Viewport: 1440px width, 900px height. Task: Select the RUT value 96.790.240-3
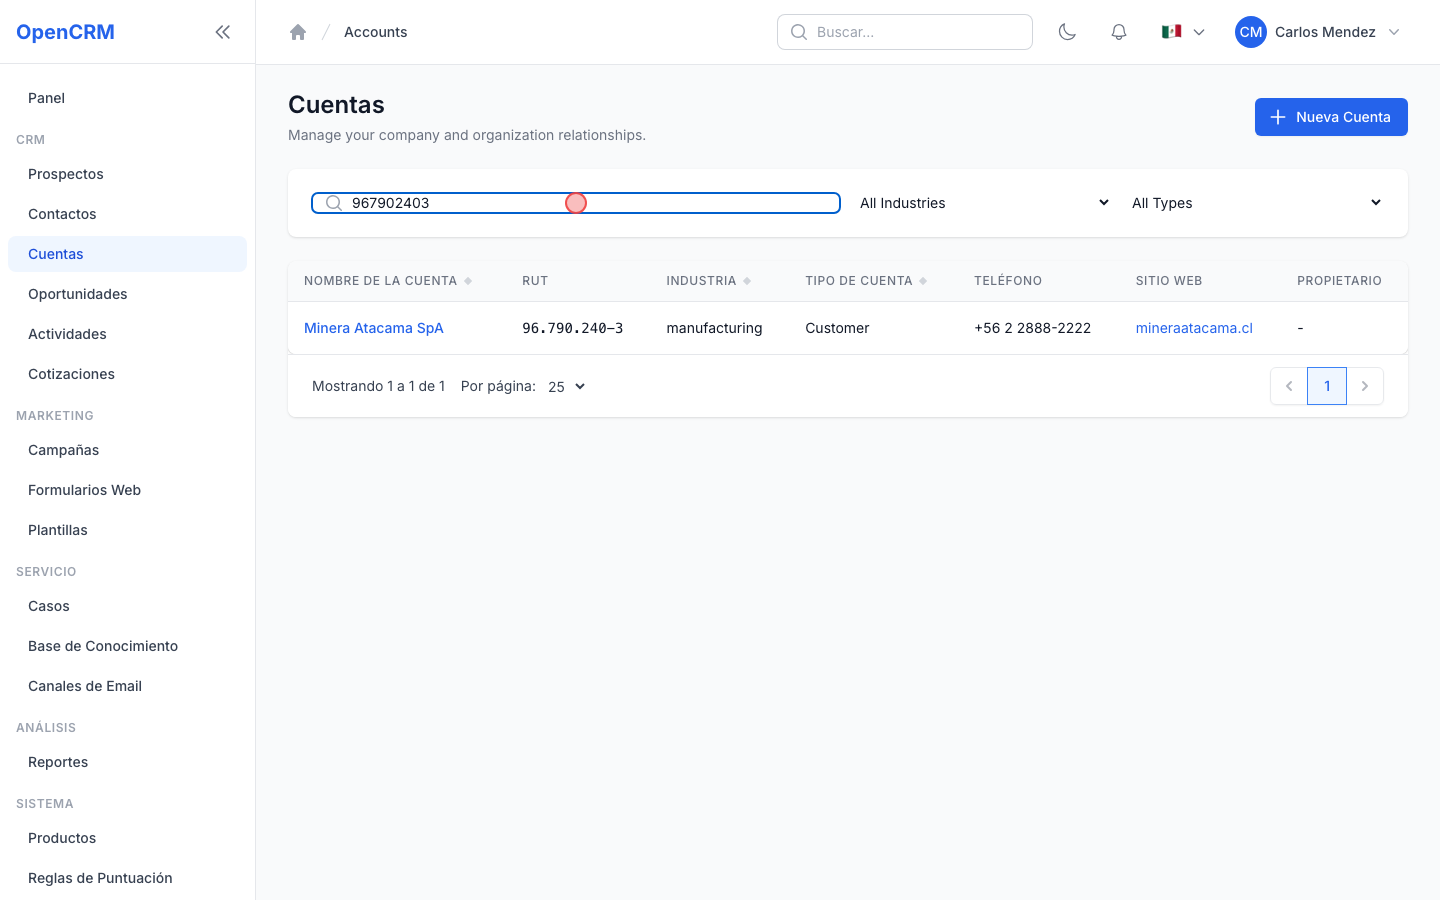[573, 328]
